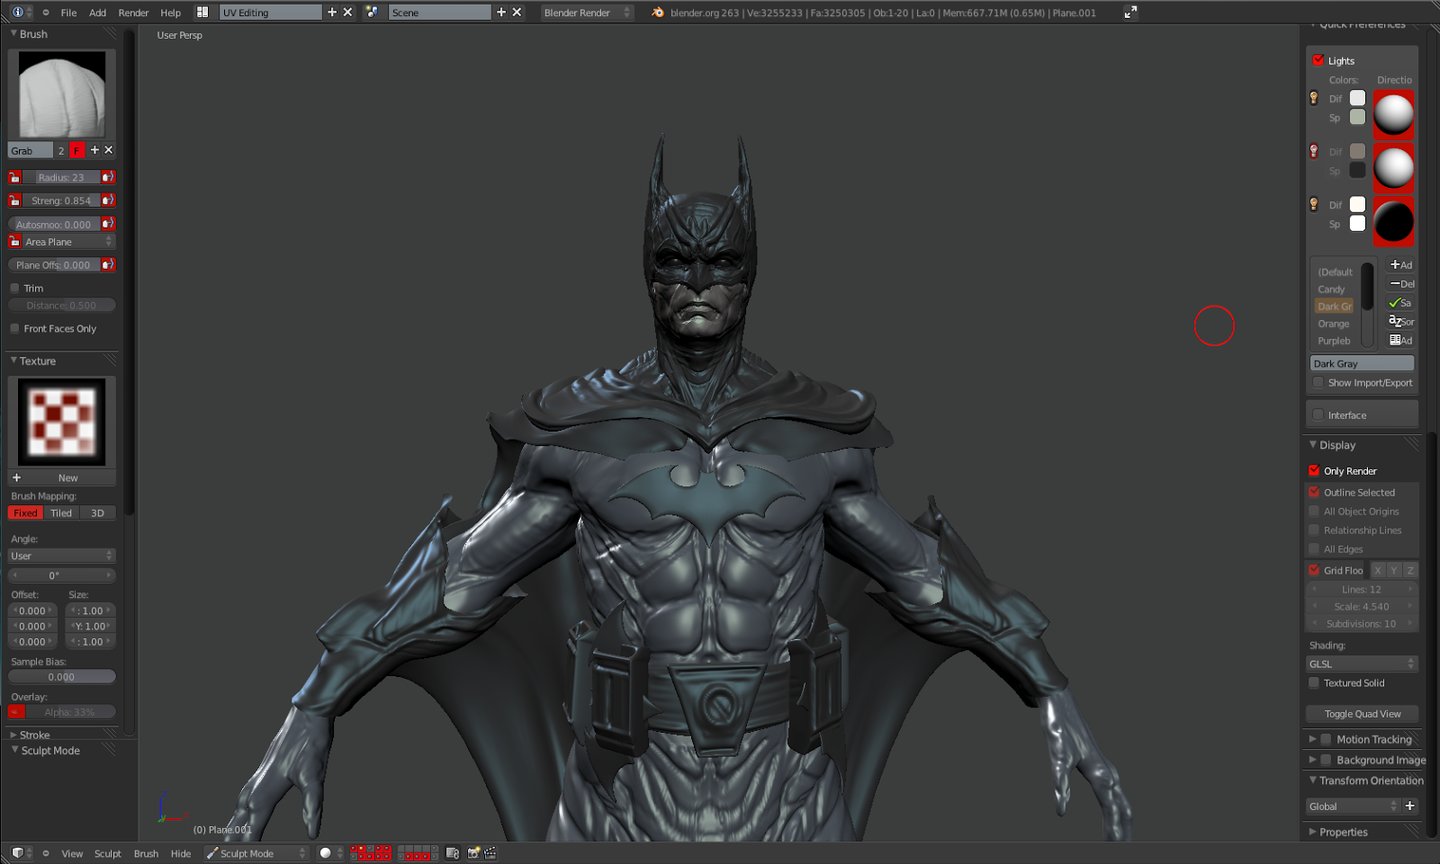Toggle the first light bulb icon
The width and height of the screenshot is (1440, 864).
(x=1314, y=98)
